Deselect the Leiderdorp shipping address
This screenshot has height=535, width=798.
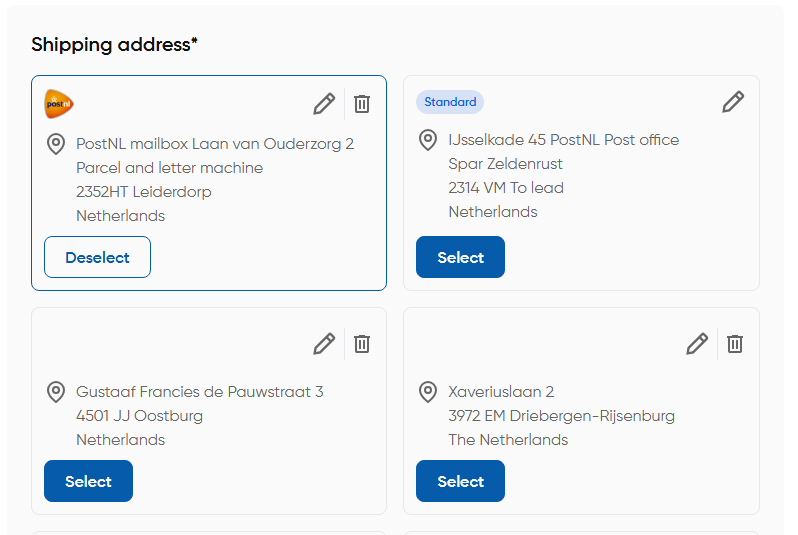point(97,257)
